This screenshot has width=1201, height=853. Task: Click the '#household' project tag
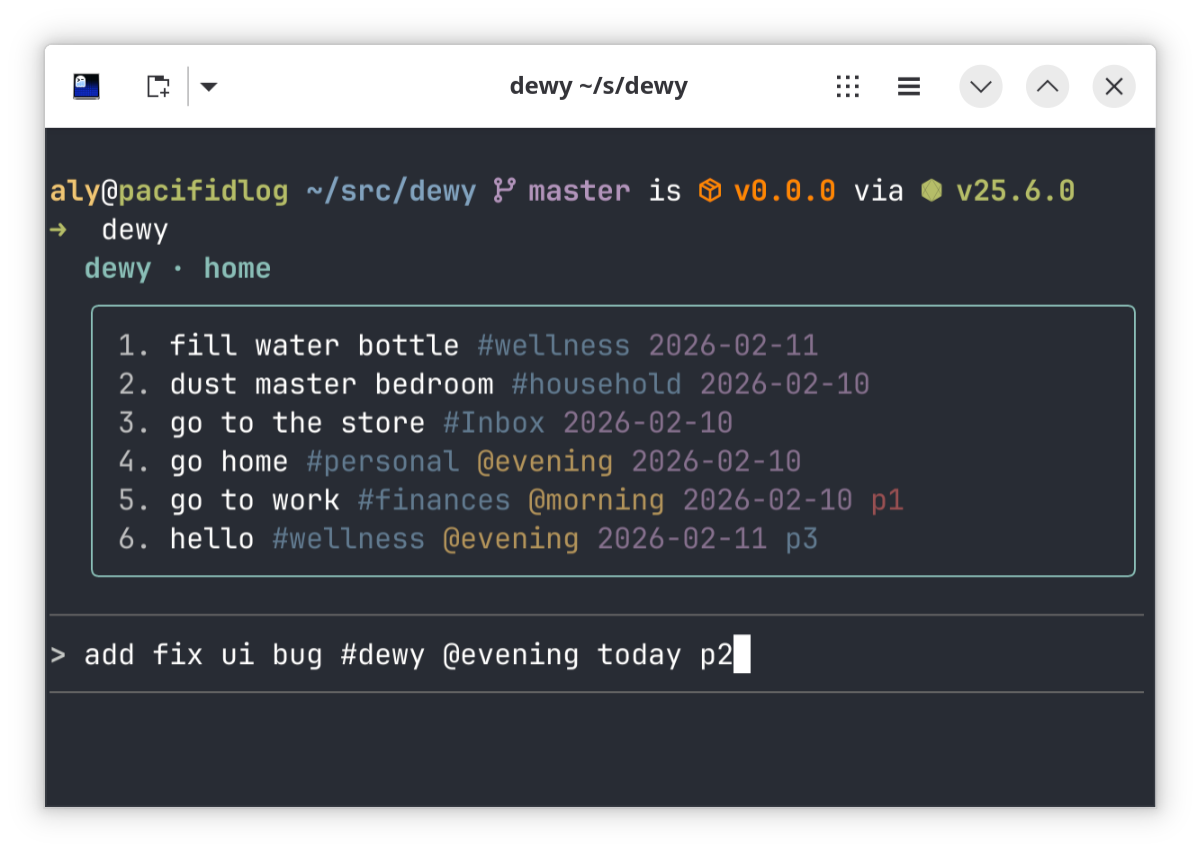(597, 384)
